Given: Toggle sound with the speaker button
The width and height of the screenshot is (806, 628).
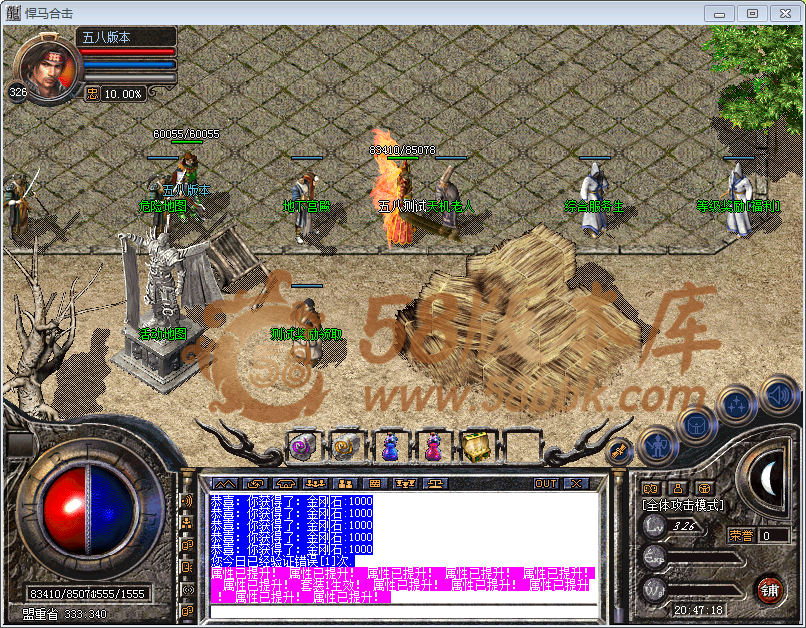Looking at the screenshot, I should [x=779, y=395].
